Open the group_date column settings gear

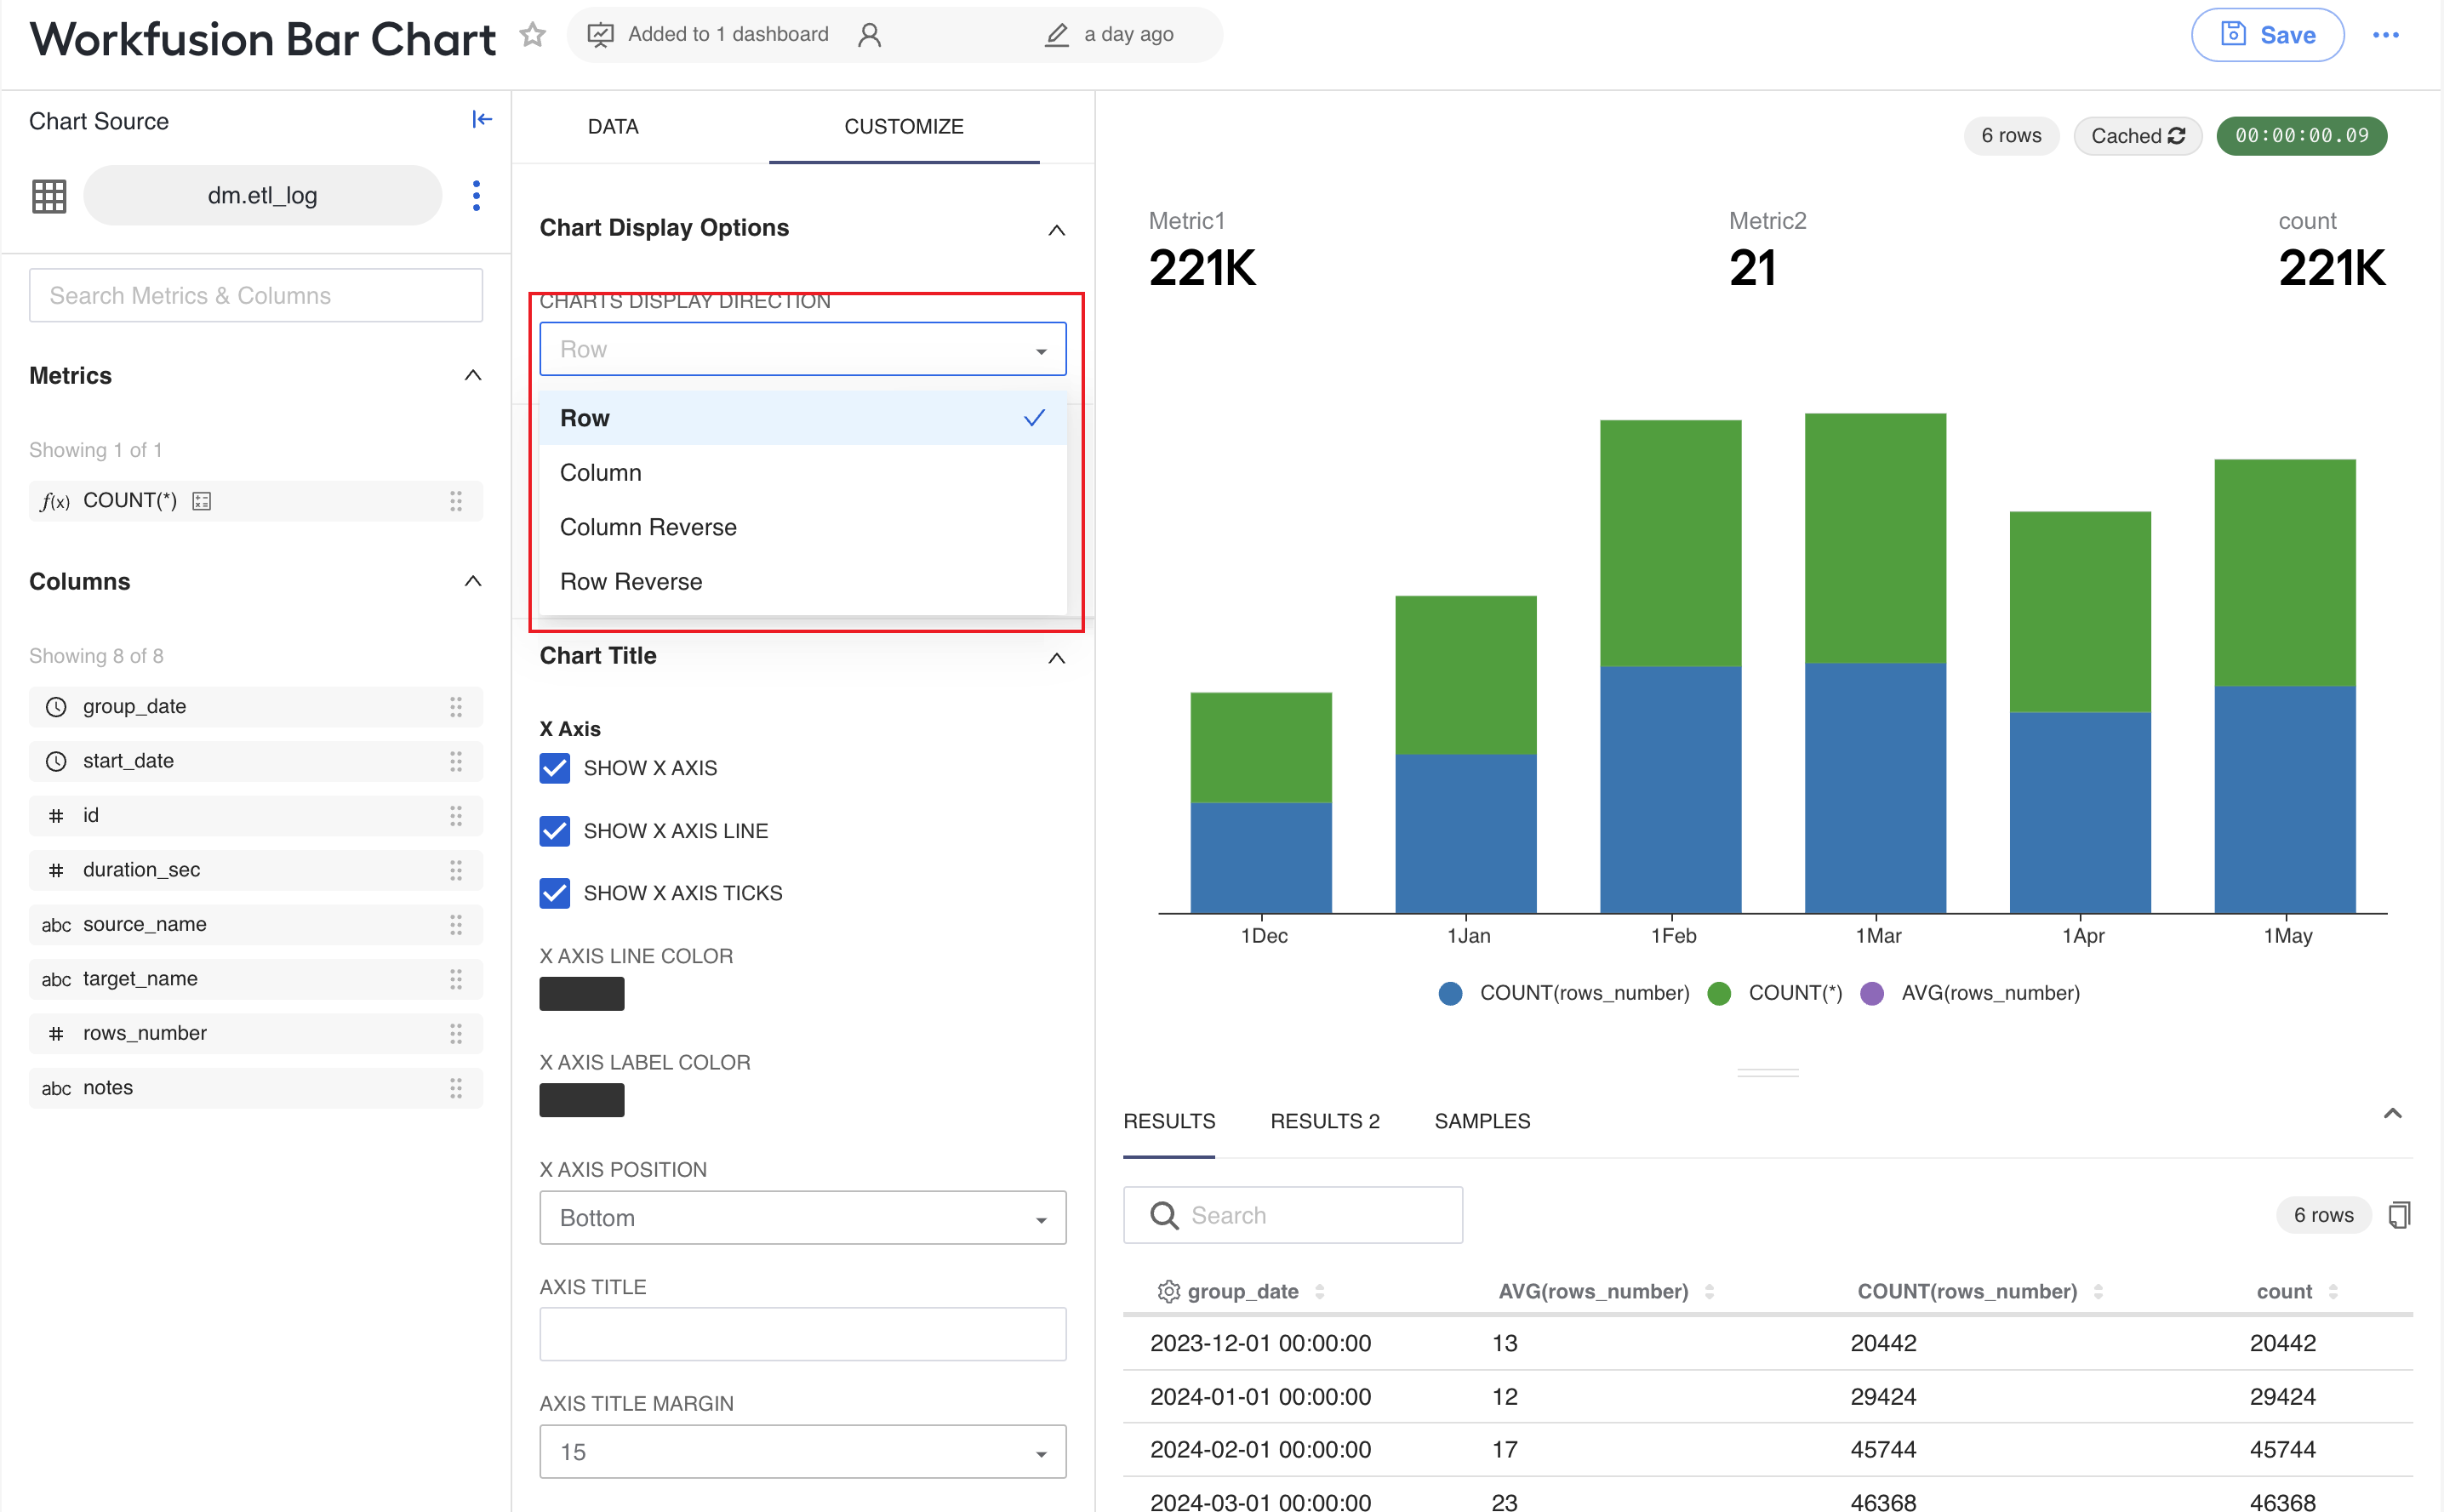[x=1168, y=1291]
